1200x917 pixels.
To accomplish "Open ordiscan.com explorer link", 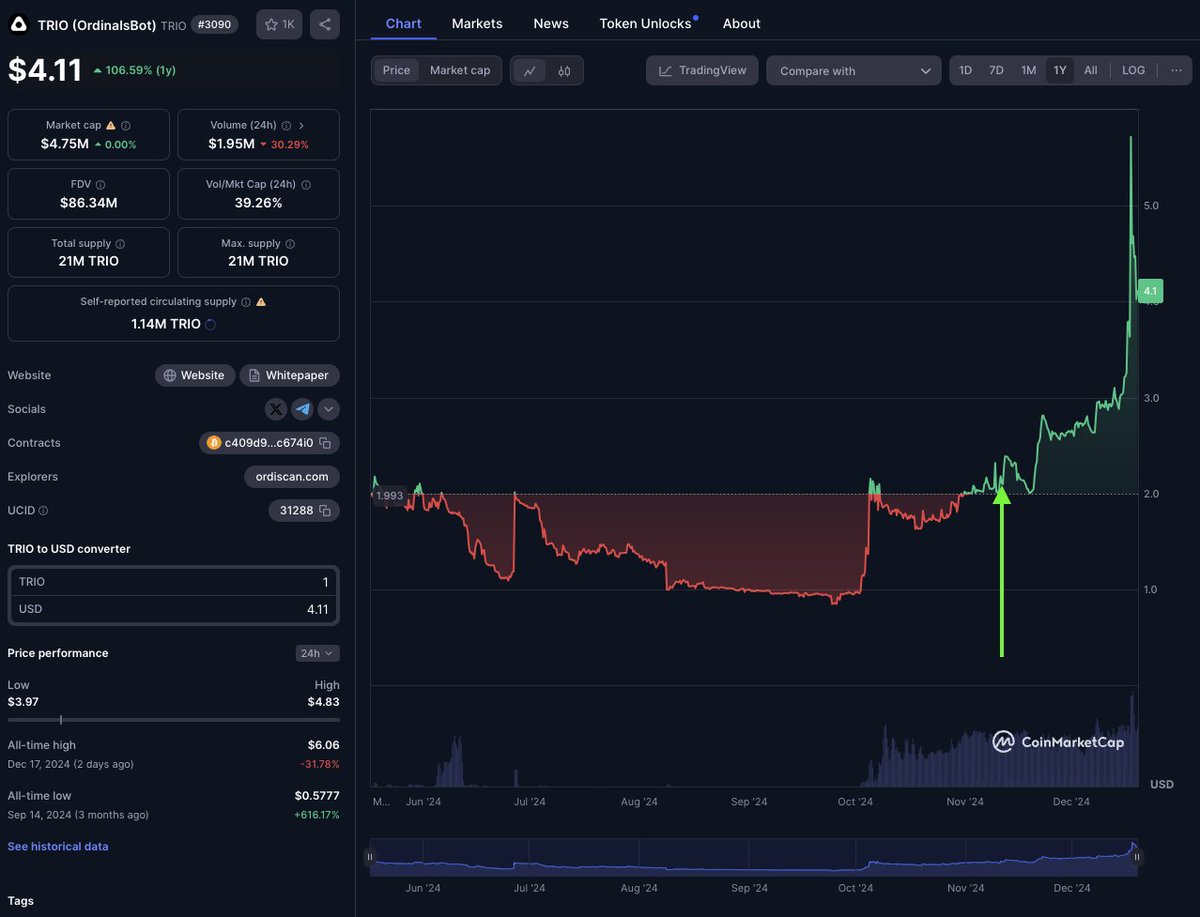I will point(292,477).
